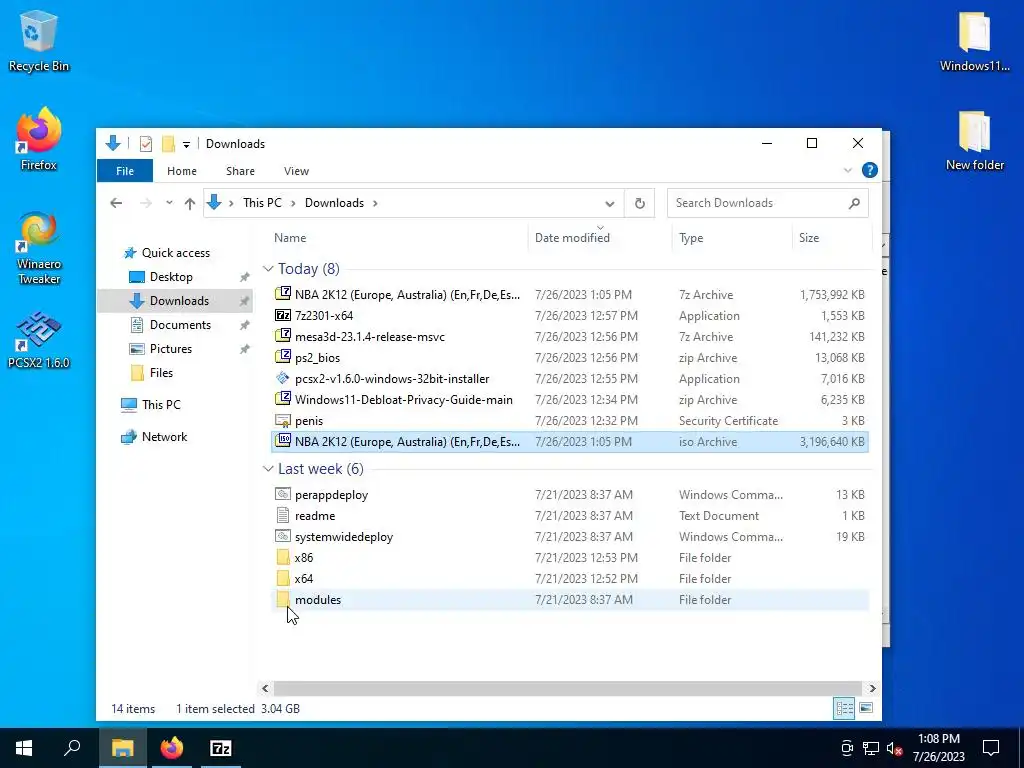Open the muted volume tray icon
The height and width of the screenshot is (768, 1024).
click(894, 748)
